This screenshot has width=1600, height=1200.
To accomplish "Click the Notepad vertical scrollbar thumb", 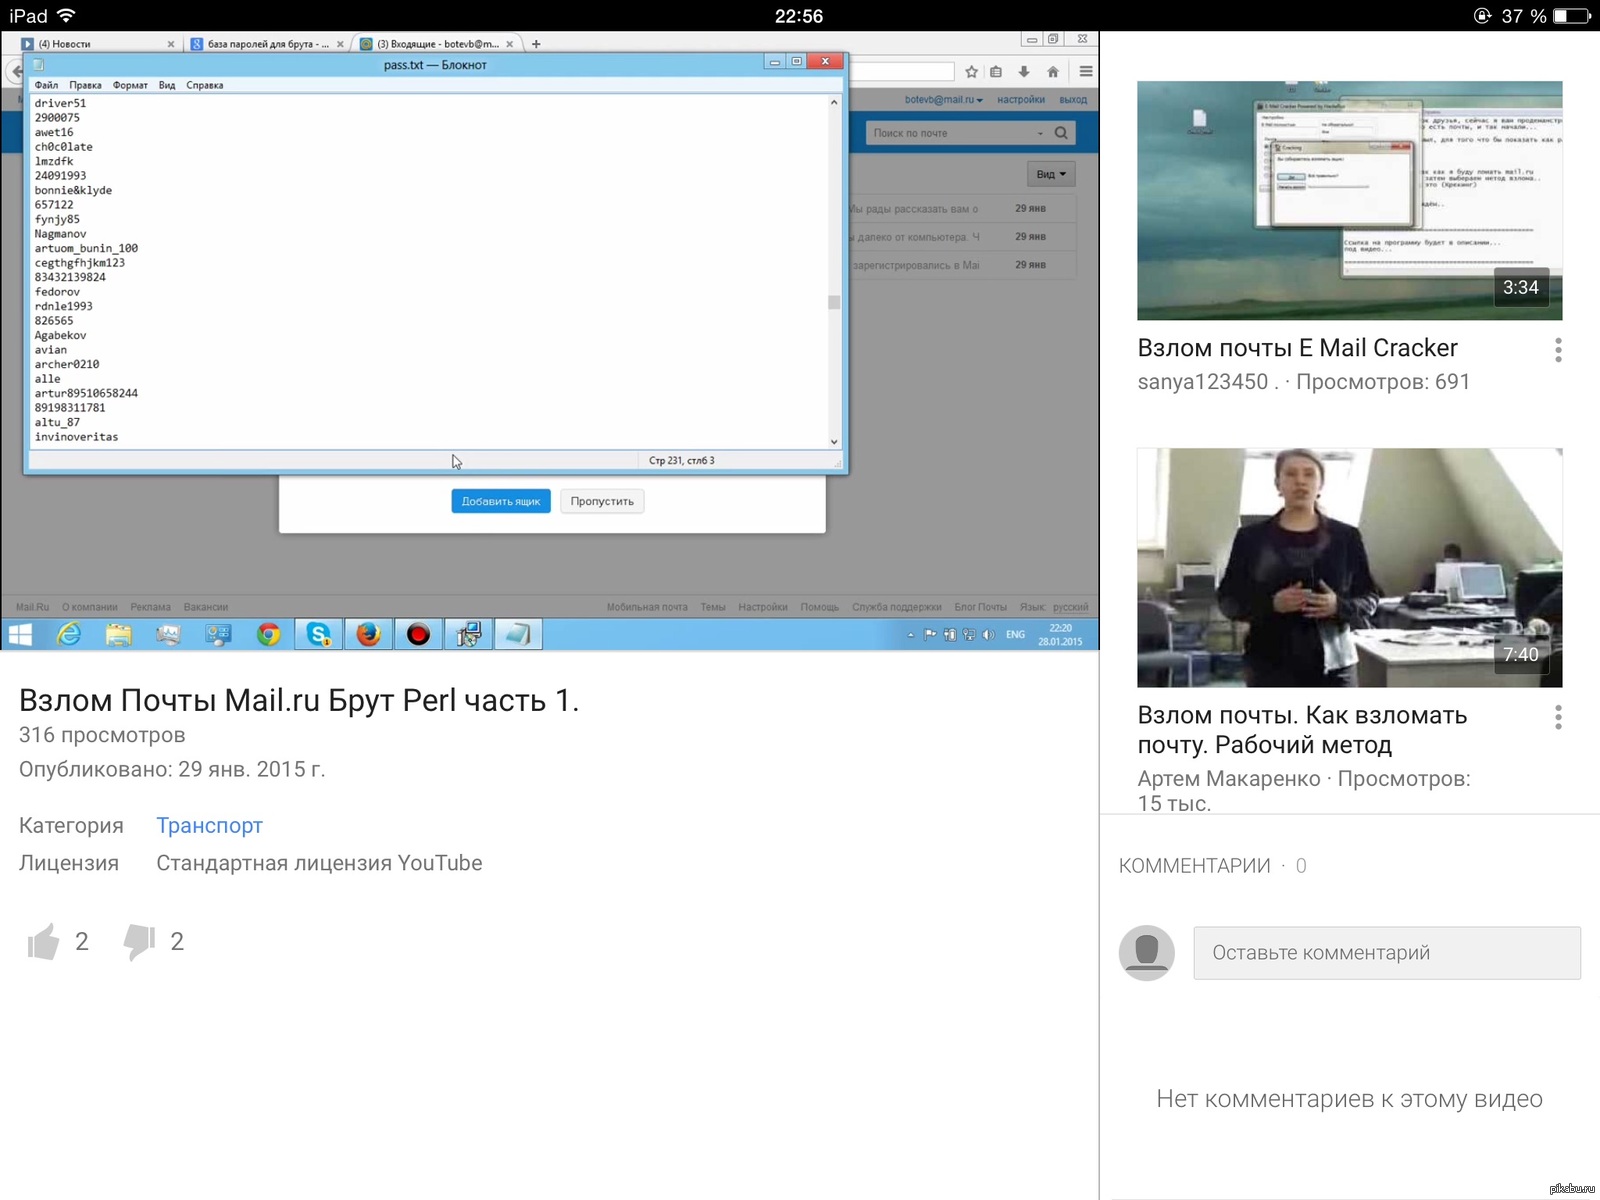I will 834,302.
